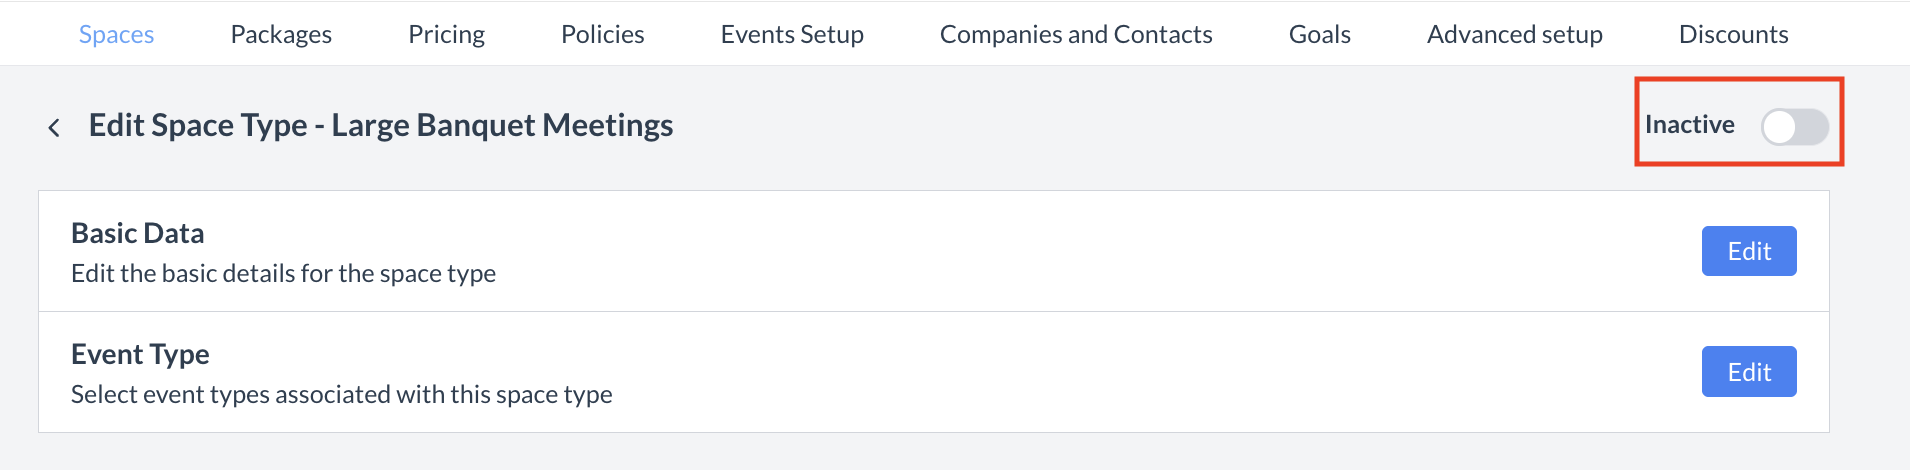This screenshot has width=1910, height=470.
Task: Click the Inactive label text
Action: [1689, 125]
